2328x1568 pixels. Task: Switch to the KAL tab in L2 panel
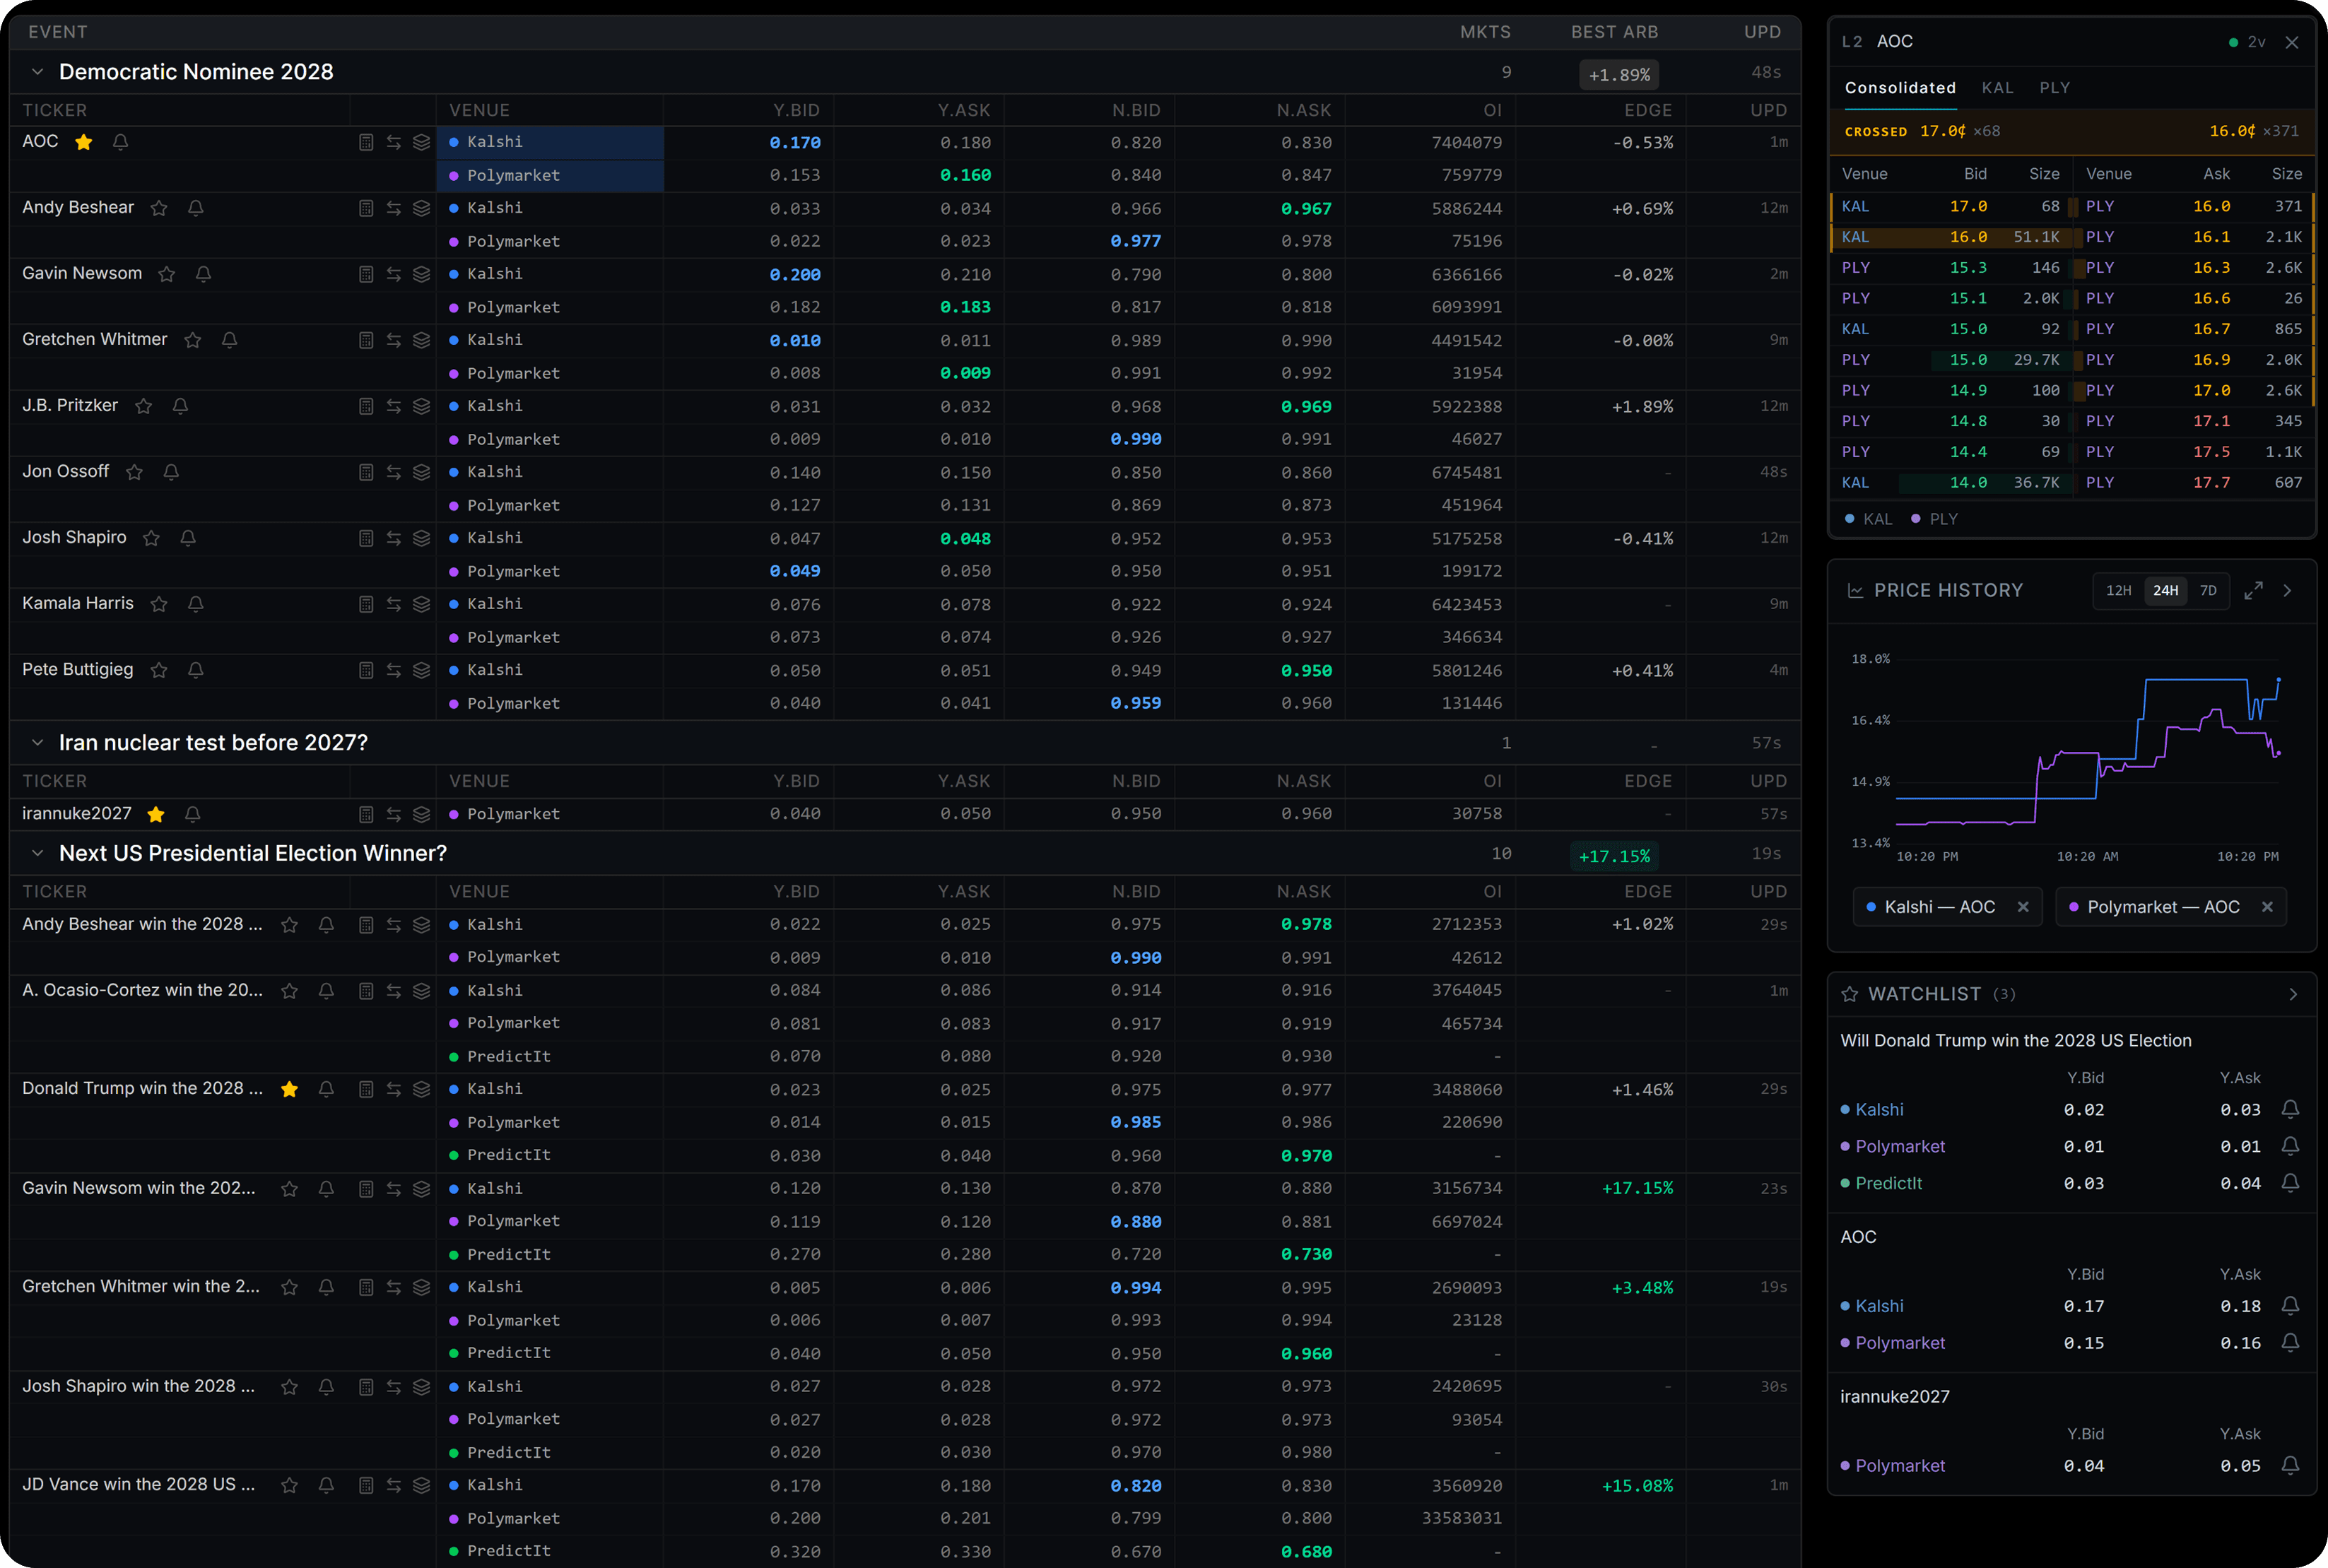coord(1997,88)
